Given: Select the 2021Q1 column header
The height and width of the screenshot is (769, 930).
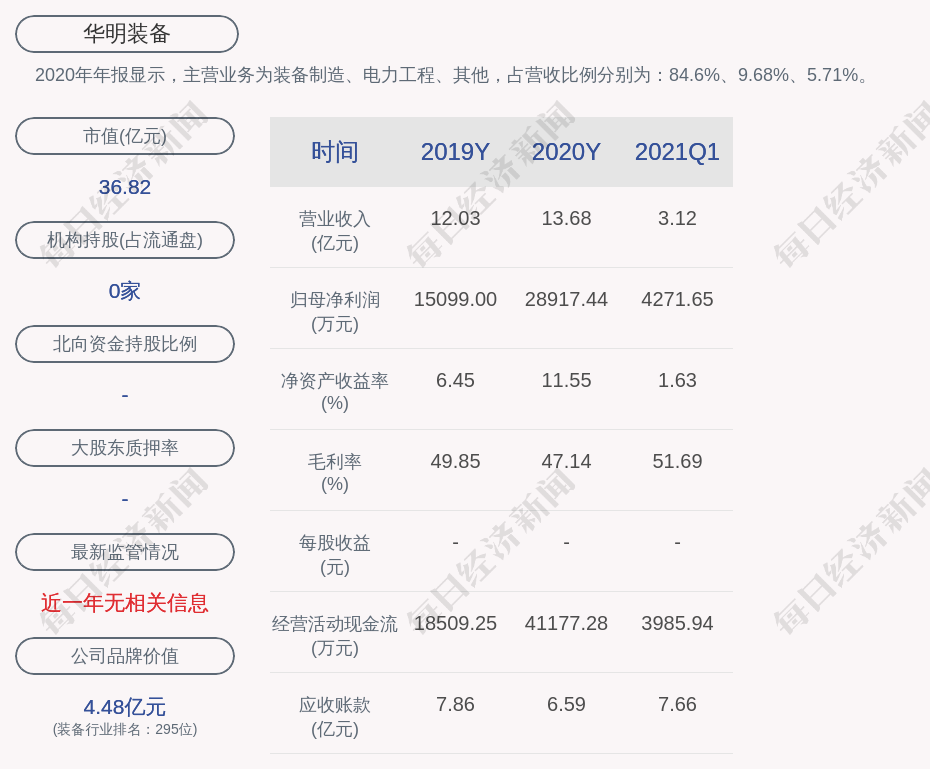Looking at the screenshot, I should click(x=677, y=152).
